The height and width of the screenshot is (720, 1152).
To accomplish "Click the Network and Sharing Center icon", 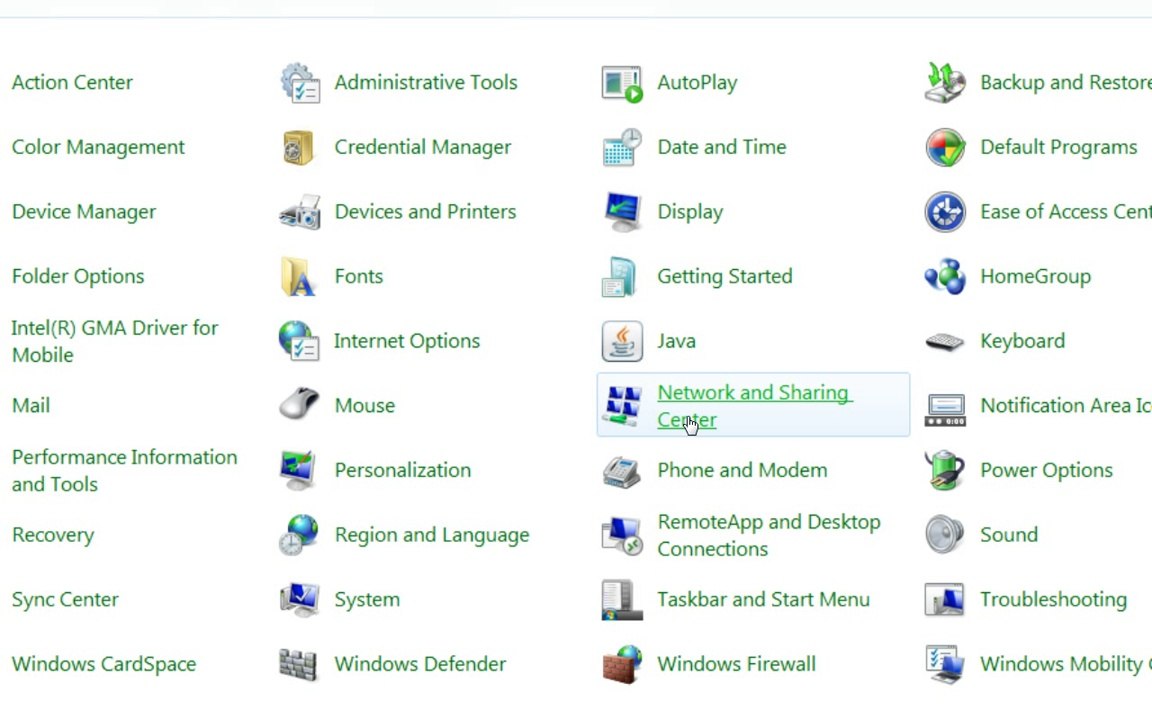I will pos(622,406).
